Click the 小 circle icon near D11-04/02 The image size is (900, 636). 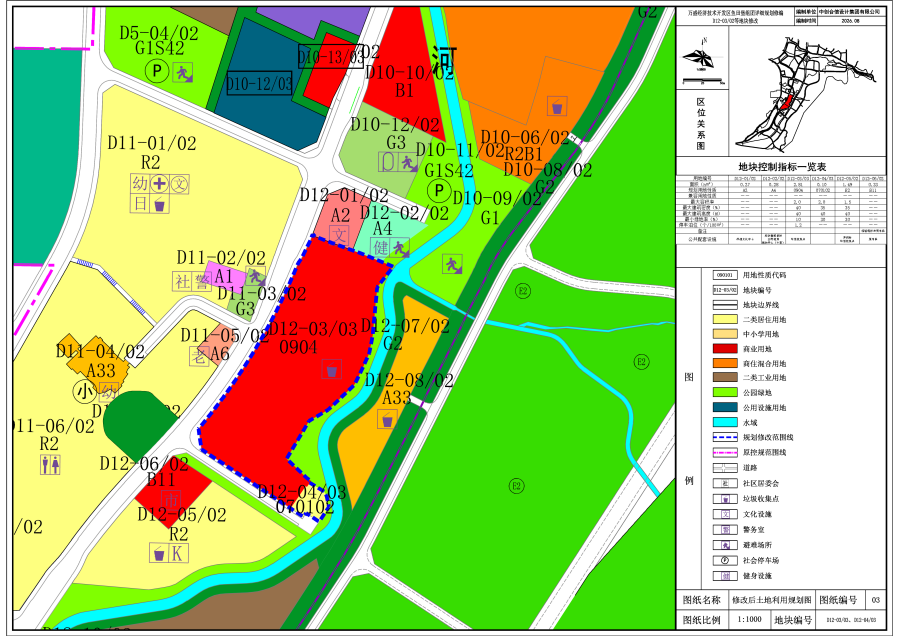84,391
